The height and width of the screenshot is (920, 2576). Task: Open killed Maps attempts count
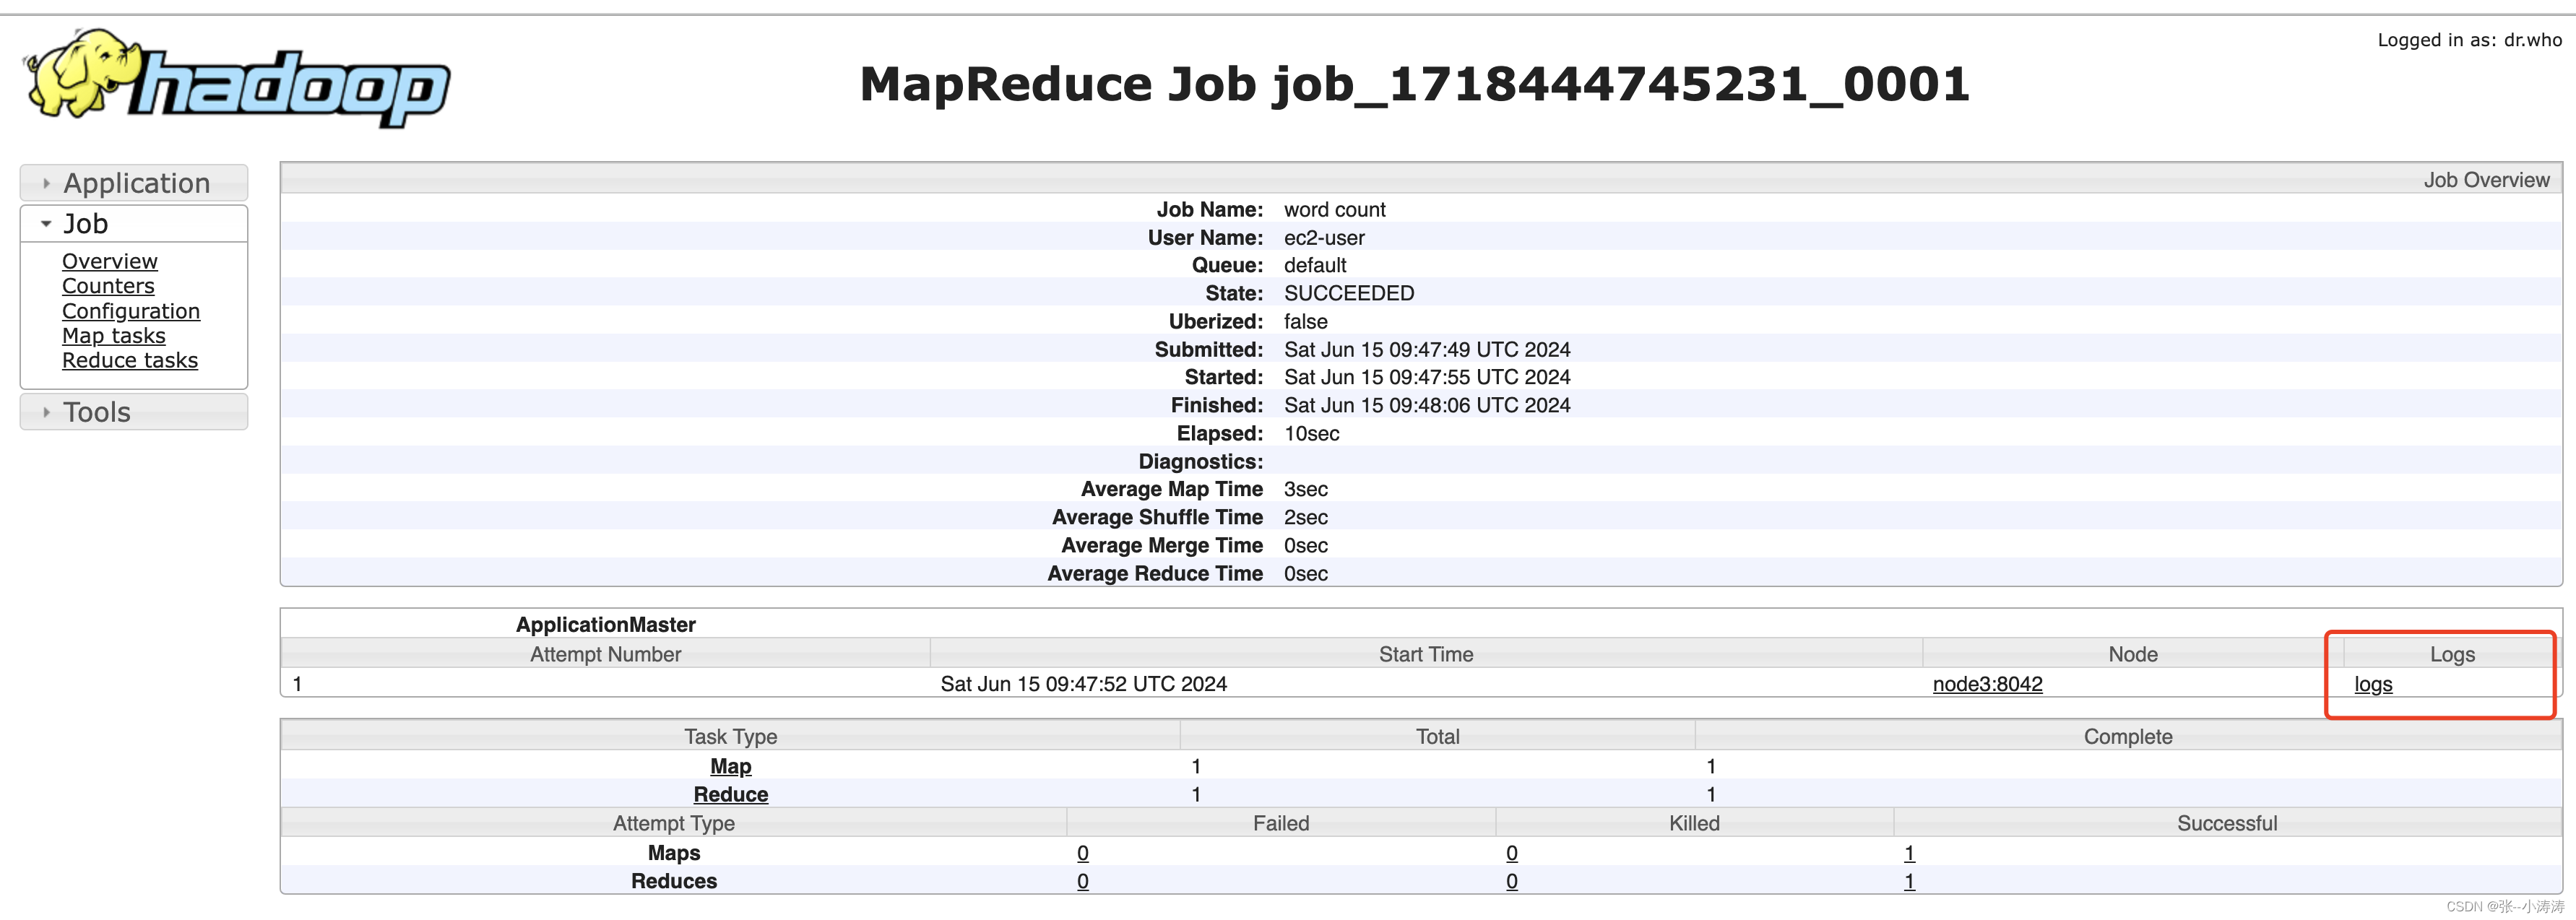1512,853
